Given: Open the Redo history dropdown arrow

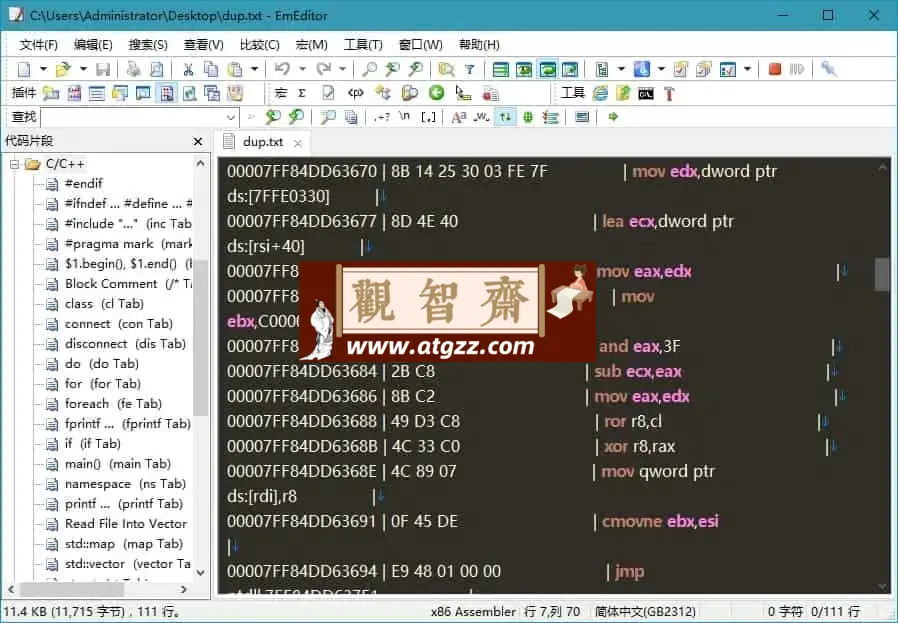Looking at the screenshot, I should [x=342, y=69].
